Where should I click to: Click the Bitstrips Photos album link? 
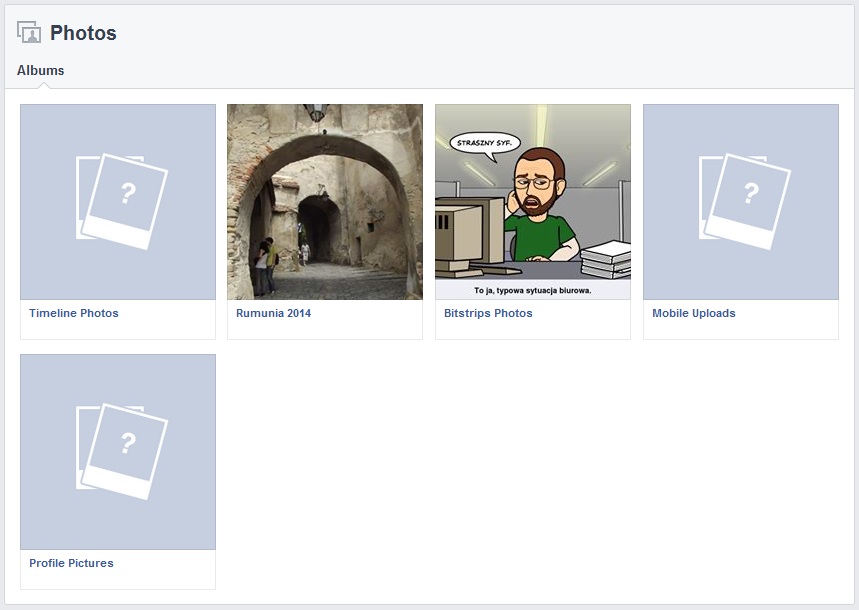488,313
